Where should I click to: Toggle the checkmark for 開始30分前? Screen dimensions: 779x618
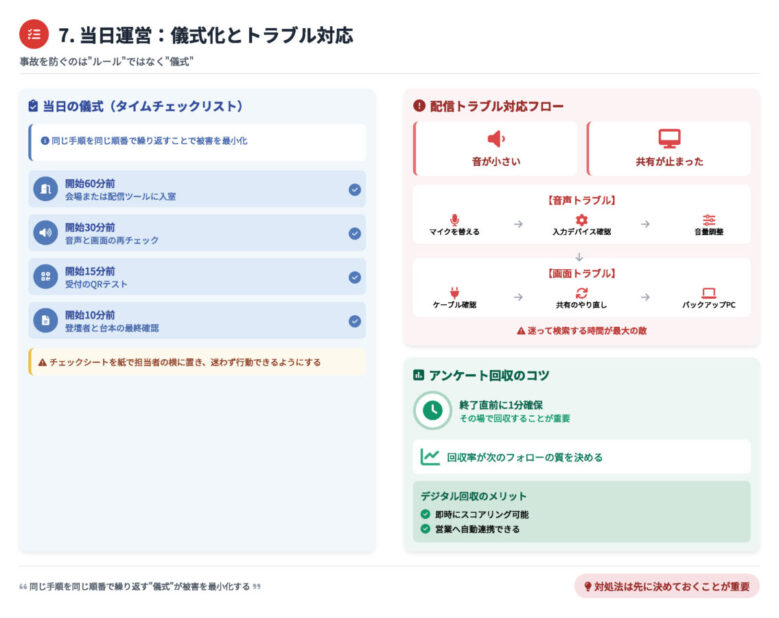coord(354,233)
